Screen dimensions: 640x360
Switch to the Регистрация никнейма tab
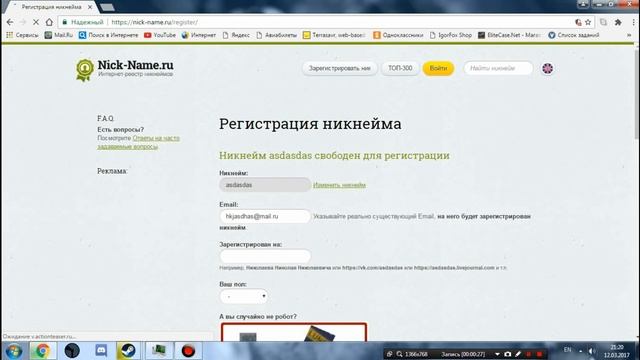(51, 7)
